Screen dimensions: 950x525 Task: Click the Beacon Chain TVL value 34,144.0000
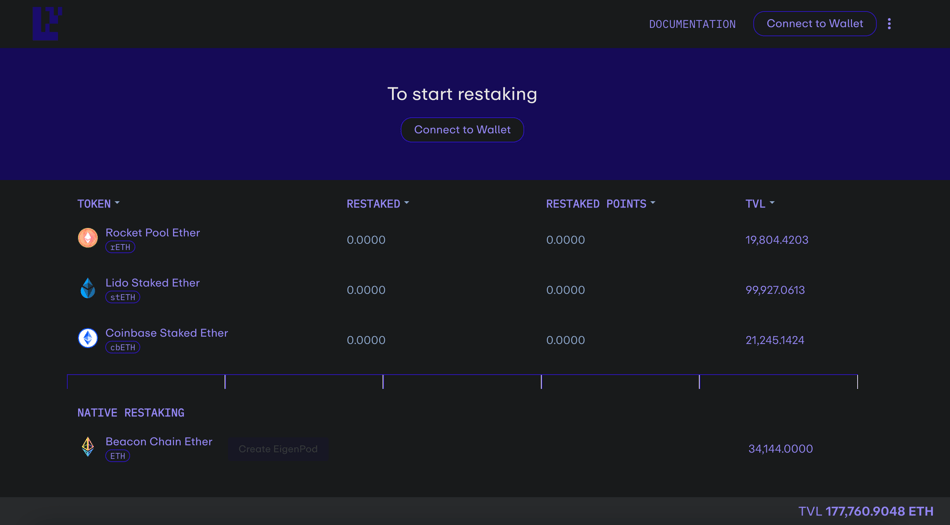780,449
